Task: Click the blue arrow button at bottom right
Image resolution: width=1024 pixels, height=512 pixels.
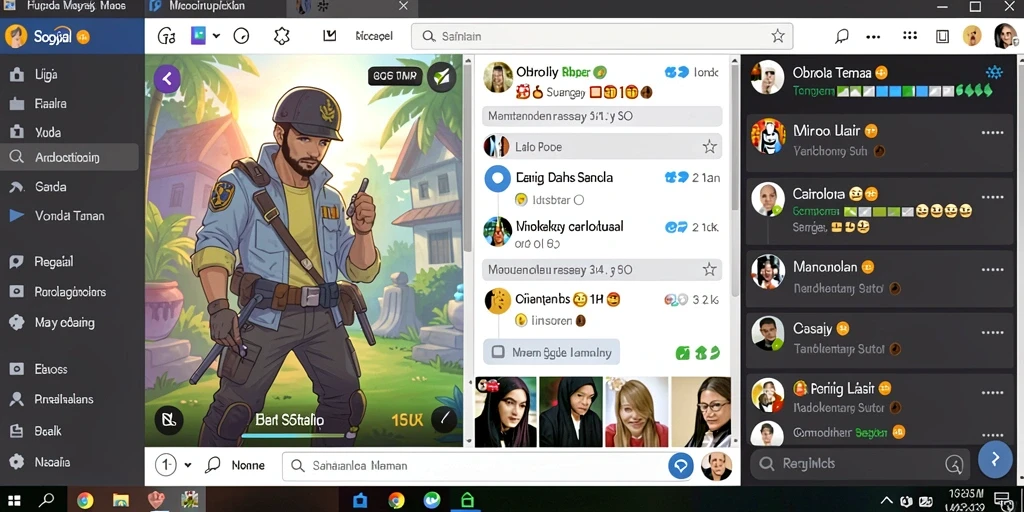Action: (x=995, y=459)
